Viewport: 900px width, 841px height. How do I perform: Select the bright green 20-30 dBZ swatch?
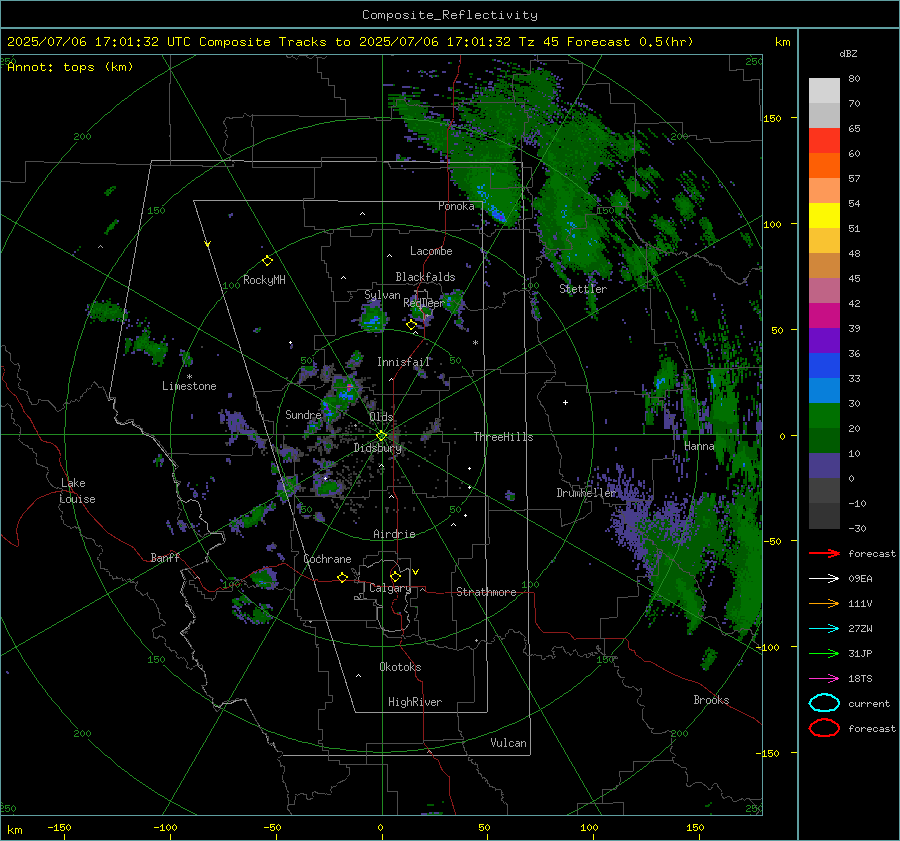tap(824, 416)
